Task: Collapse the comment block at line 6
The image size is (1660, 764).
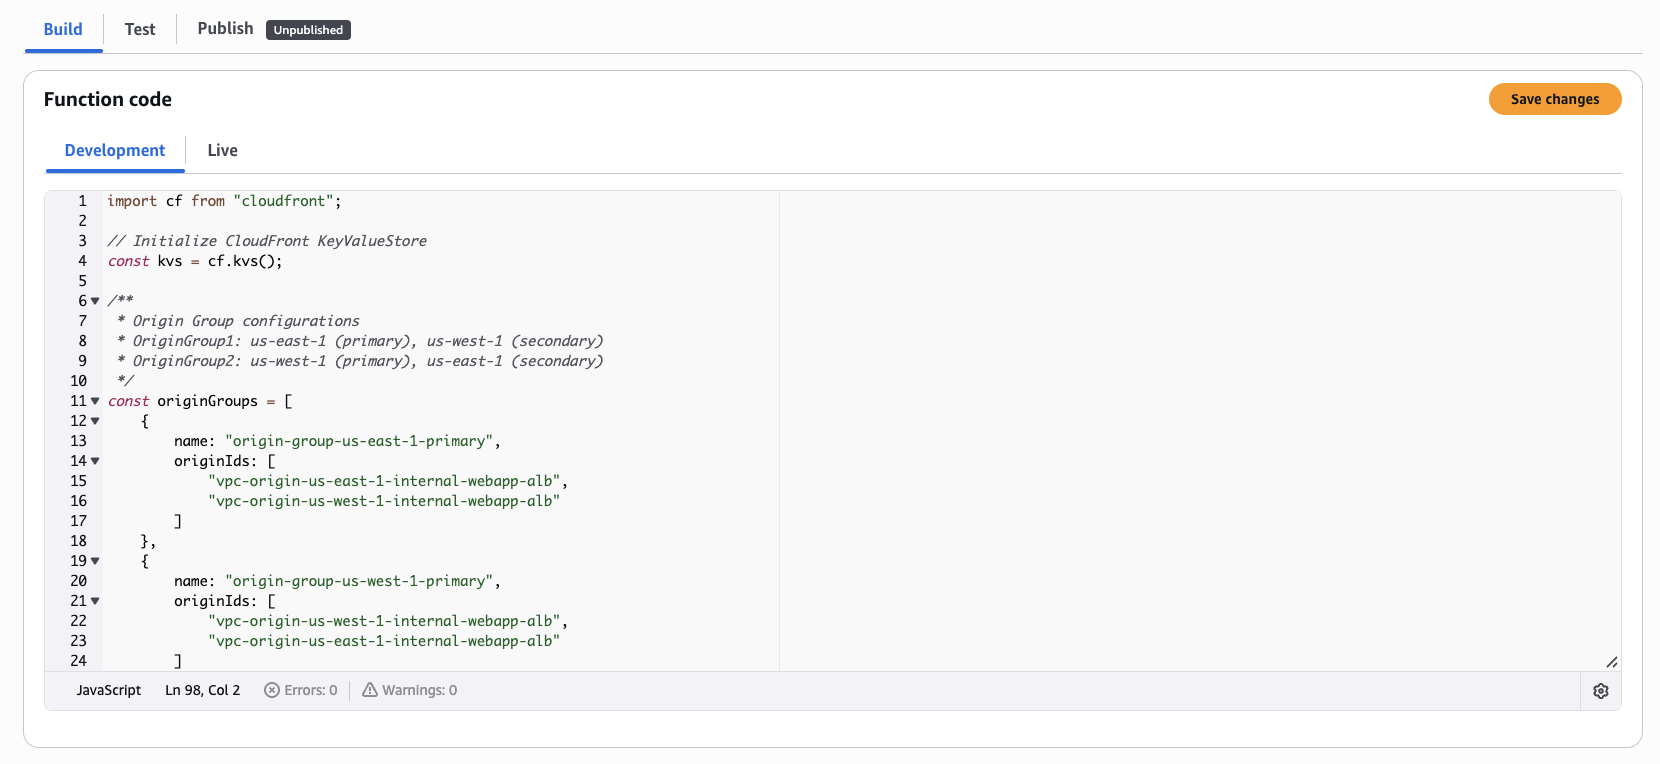Action: (95, 301)
